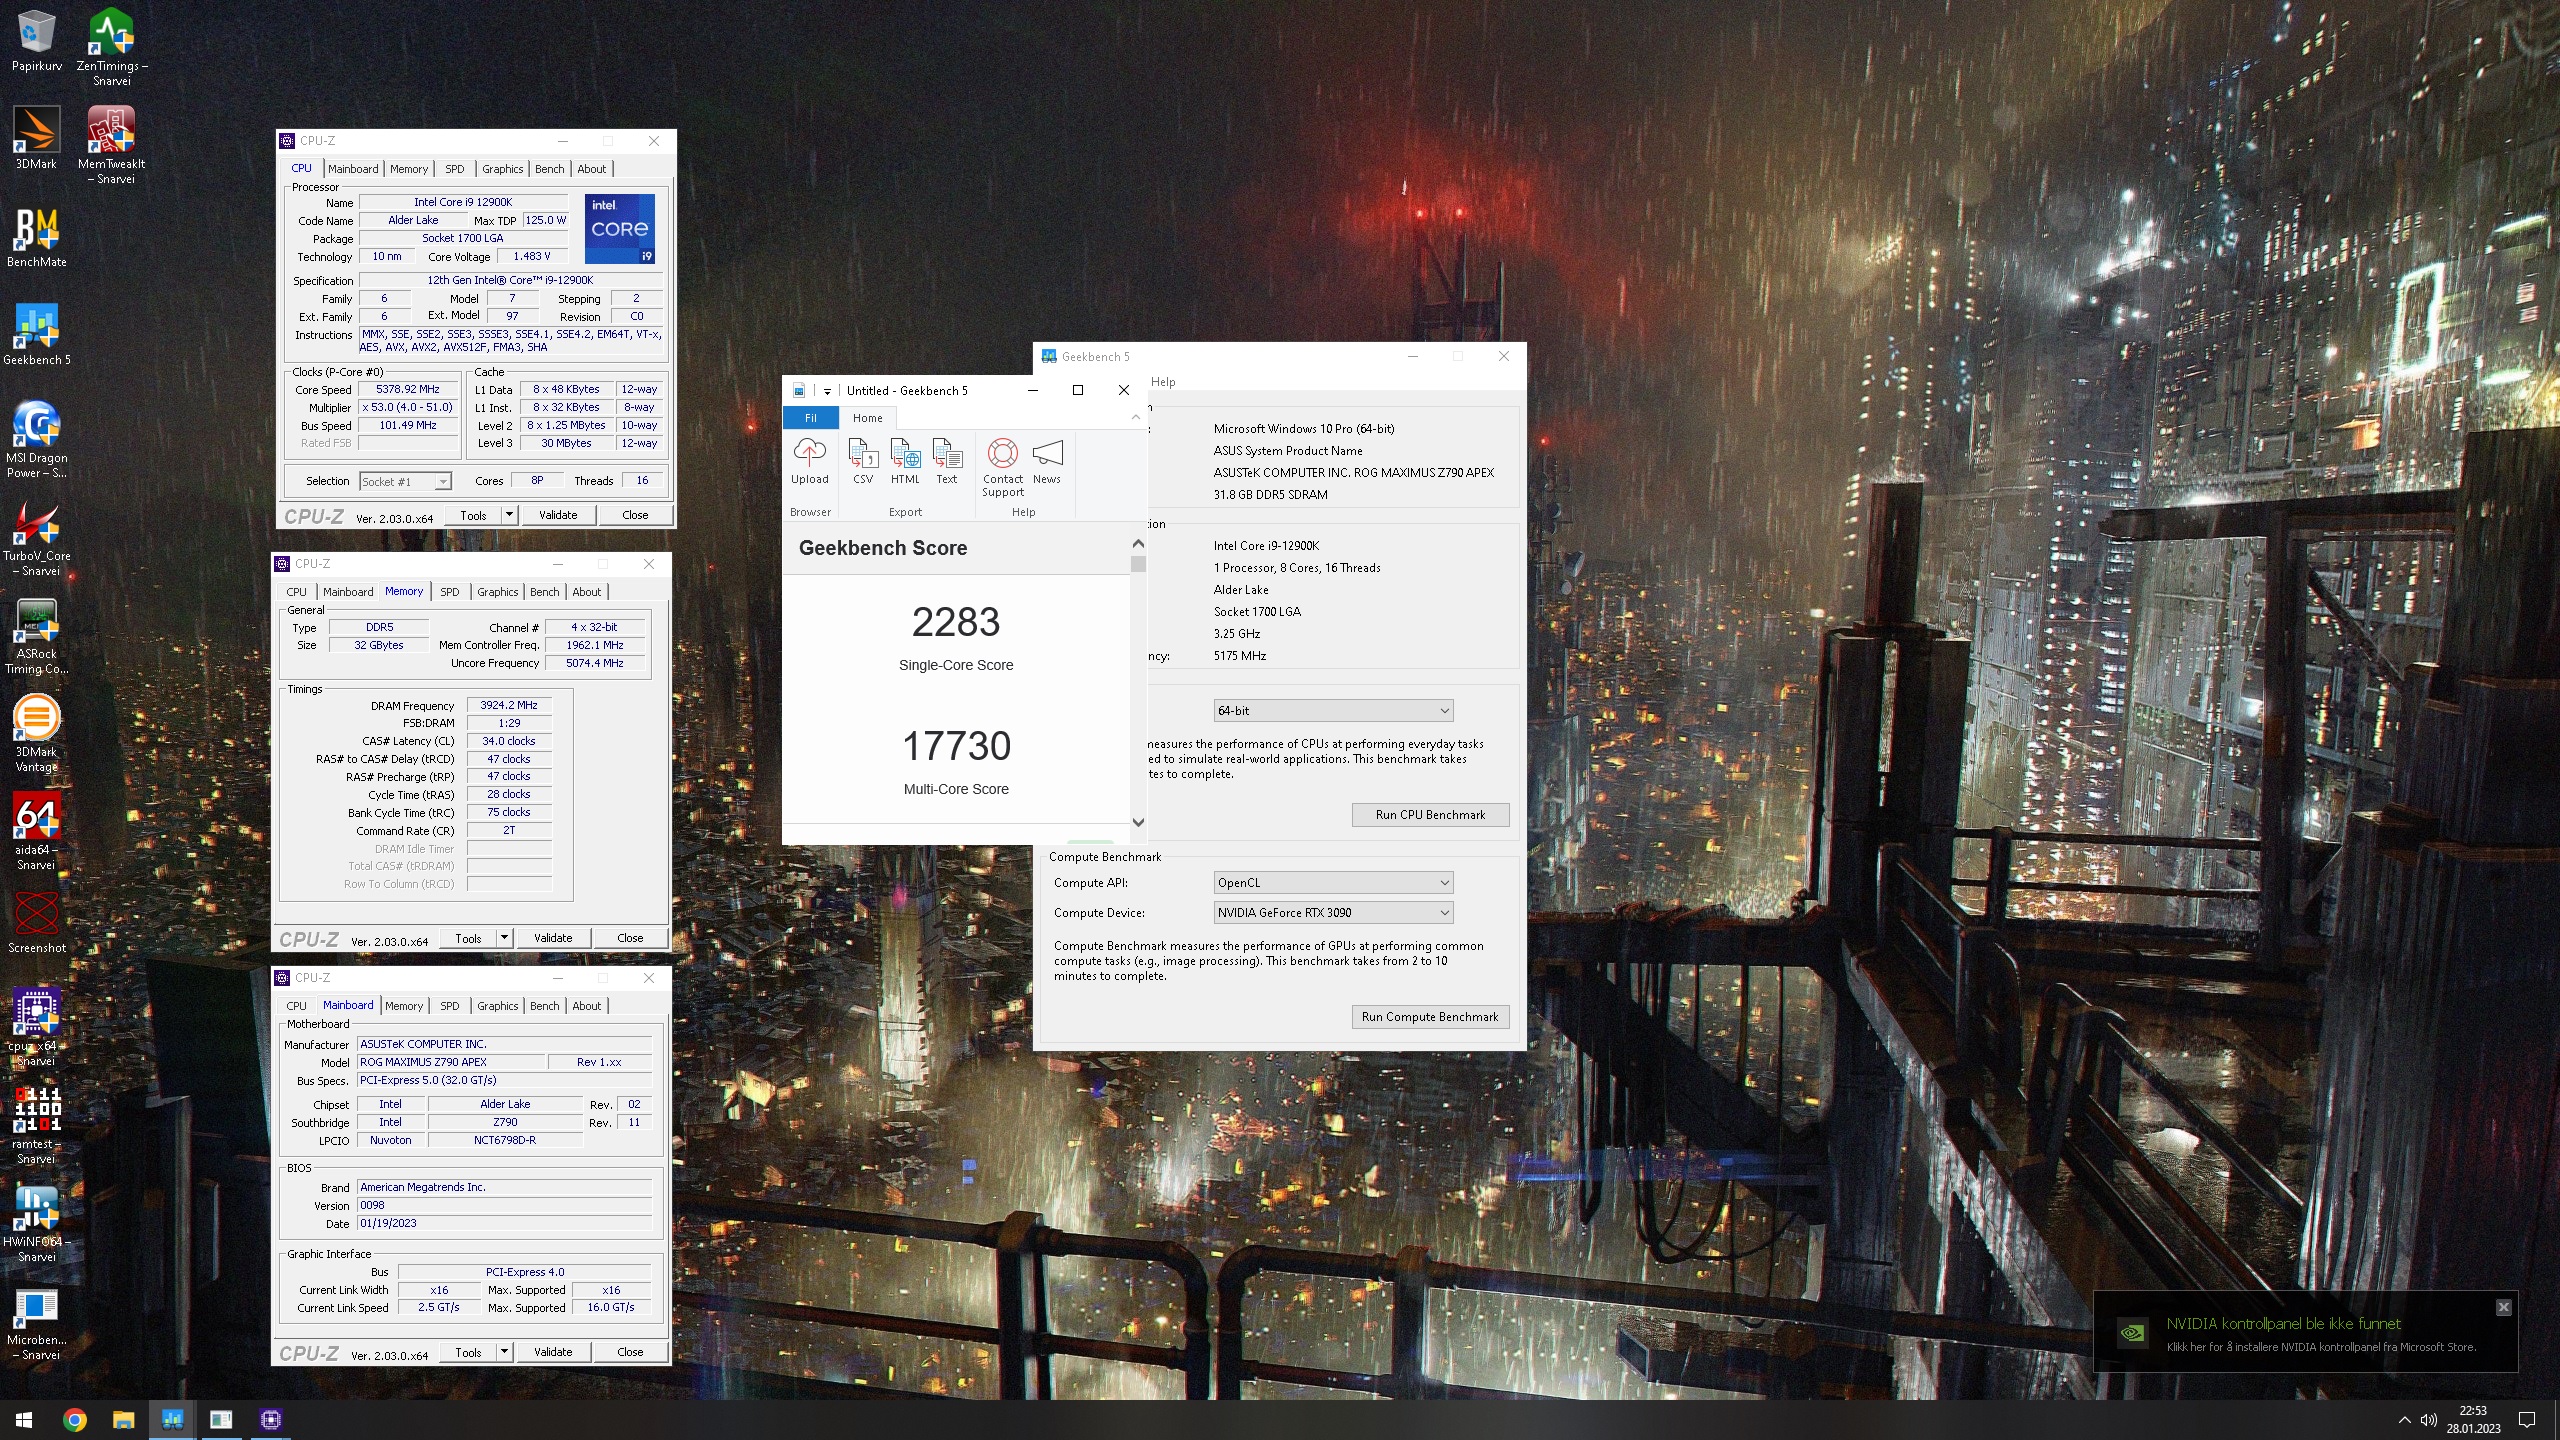The height and width of the screenshot is (1440, 2560).
Task: Open the MemTweakIt shortcut icon
Action: tap(112, 145)
